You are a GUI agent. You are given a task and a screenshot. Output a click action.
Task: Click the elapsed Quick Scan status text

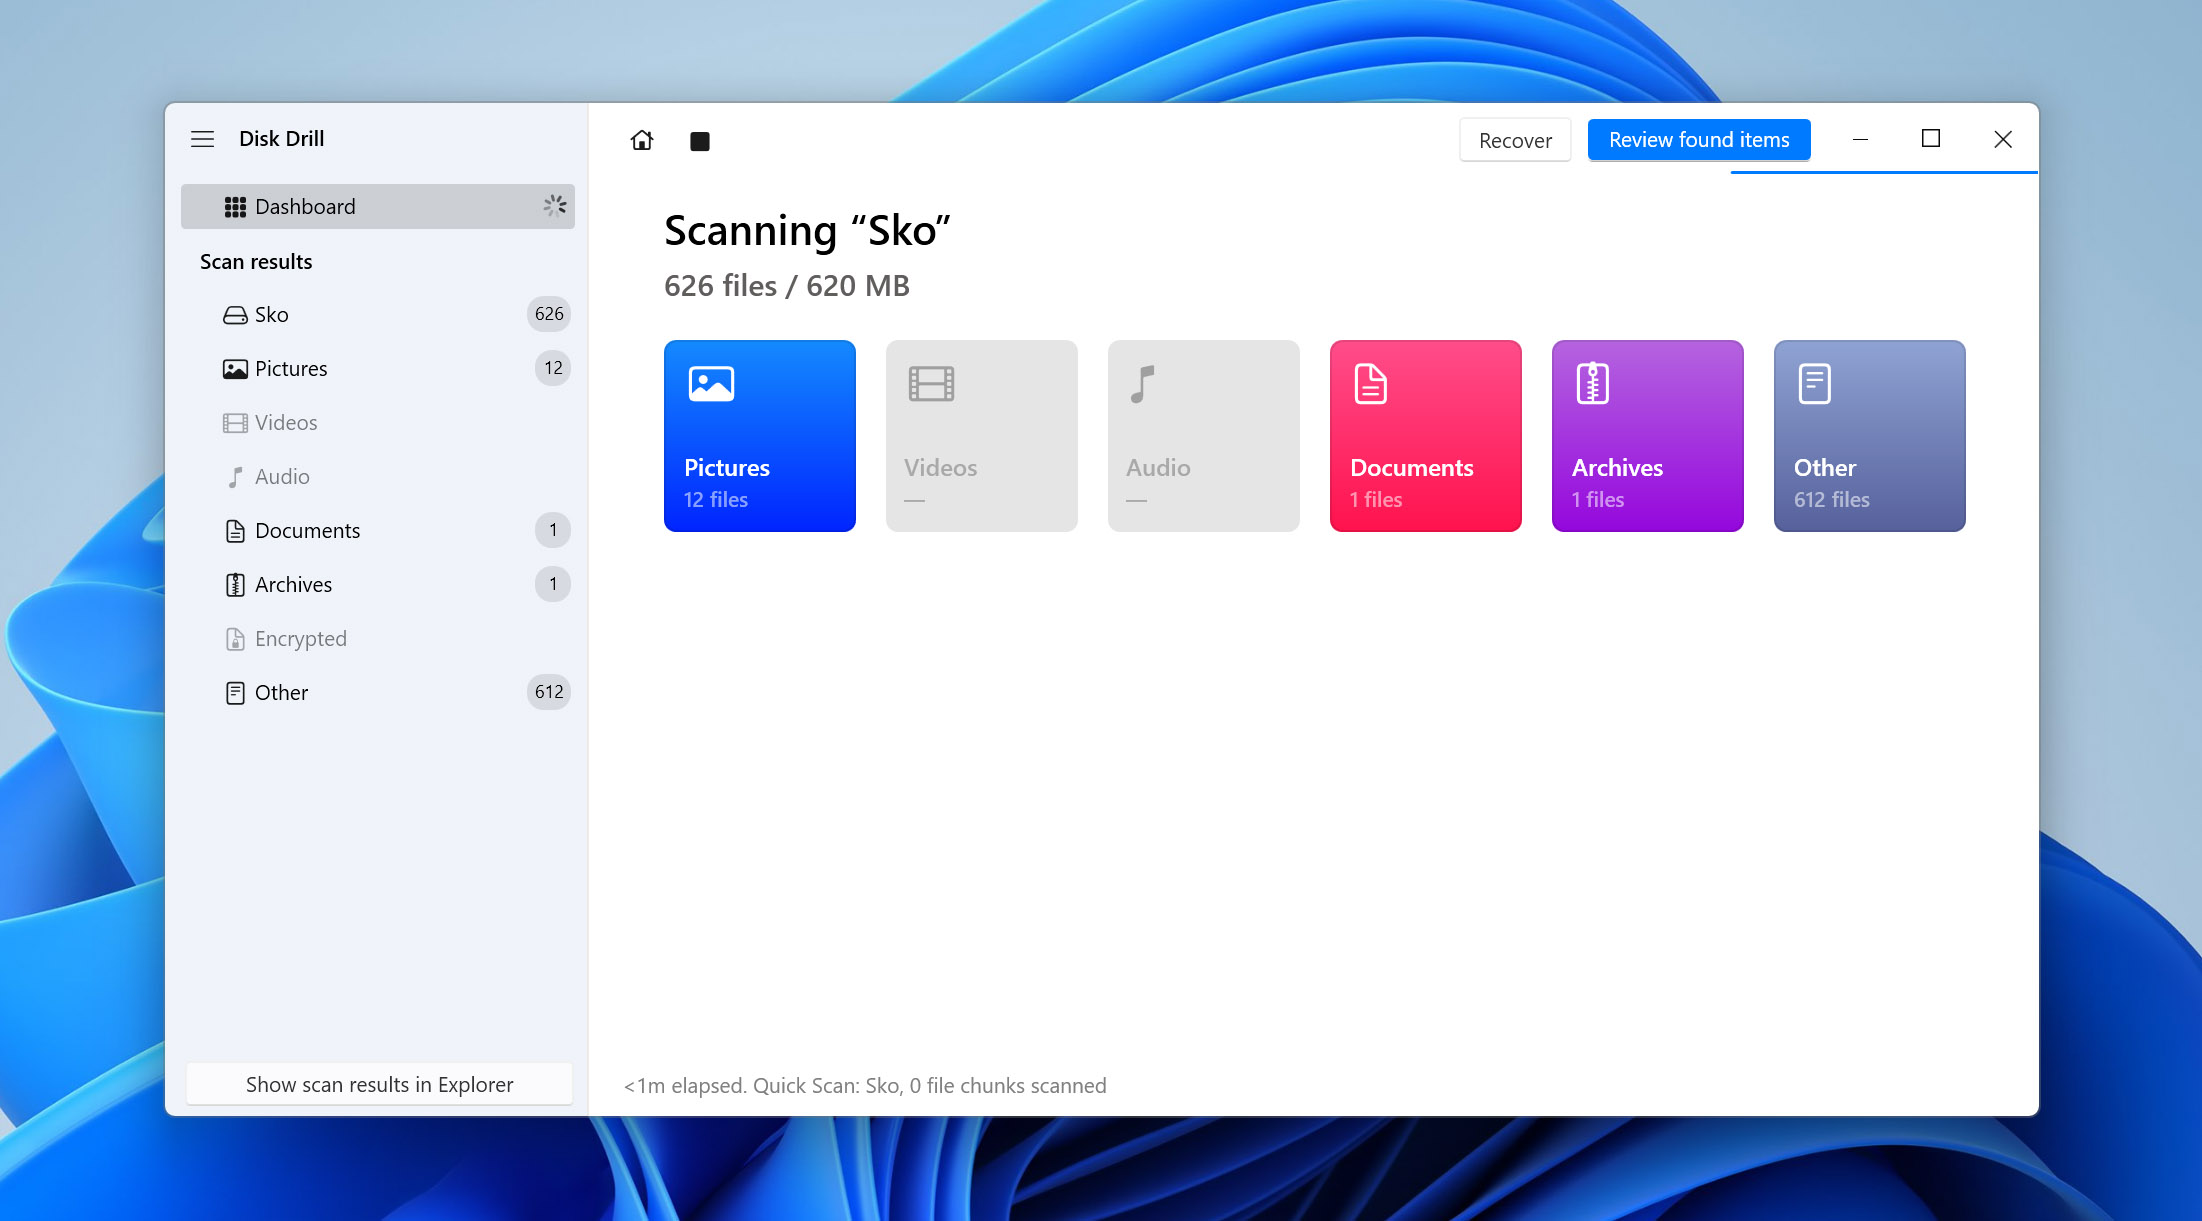[x=865, y=1086]
